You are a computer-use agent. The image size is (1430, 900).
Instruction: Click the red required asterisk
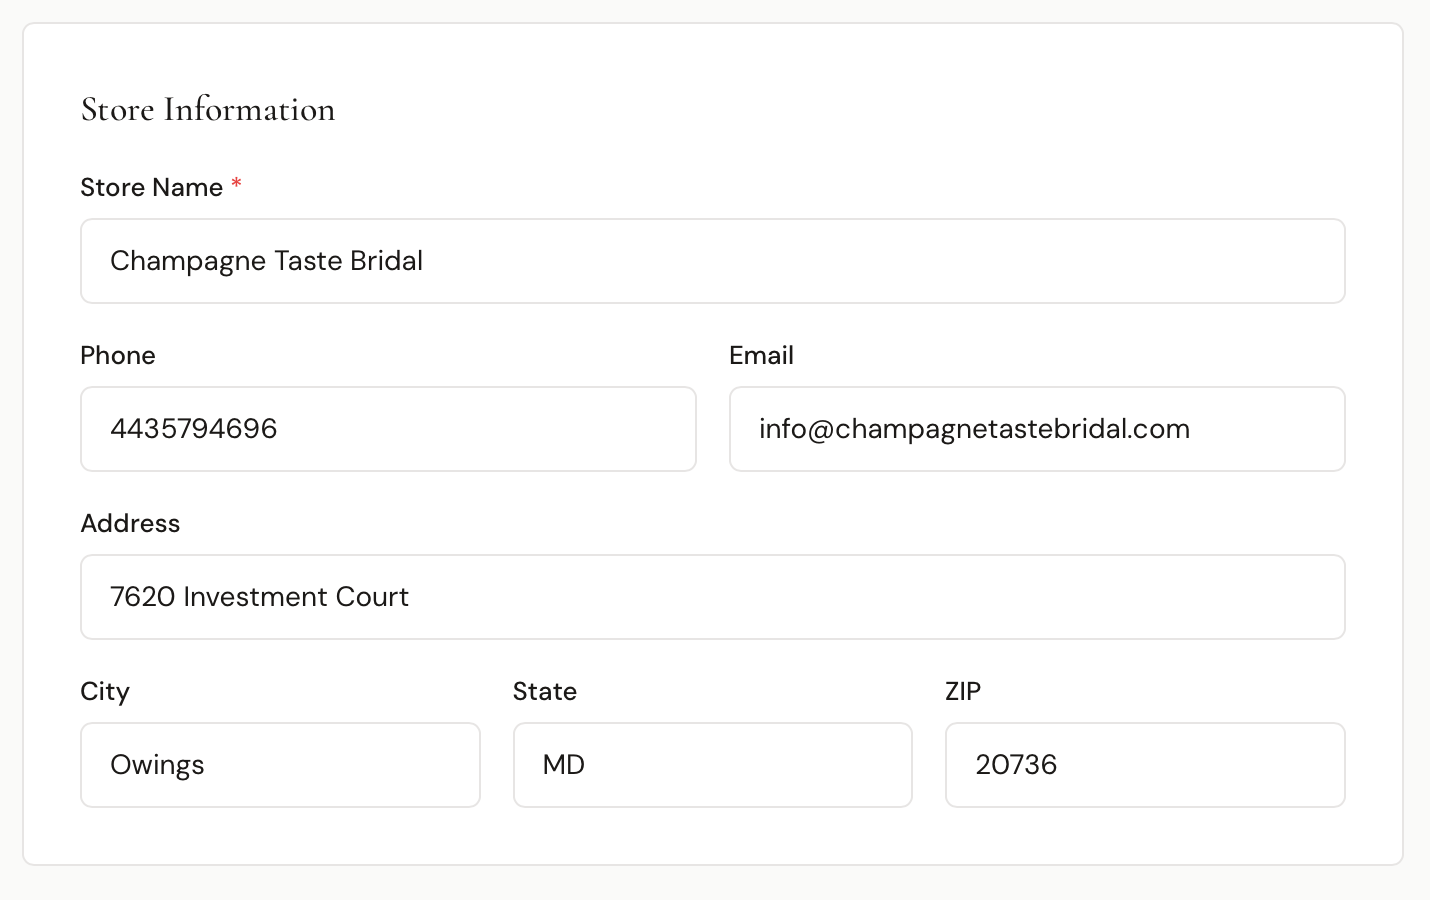click(x=236, y=184)
